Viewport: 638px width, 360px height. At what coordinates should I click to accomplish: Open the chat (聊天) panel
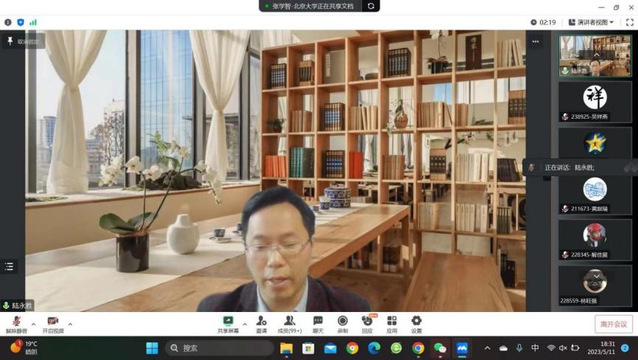tap(318, 325)
